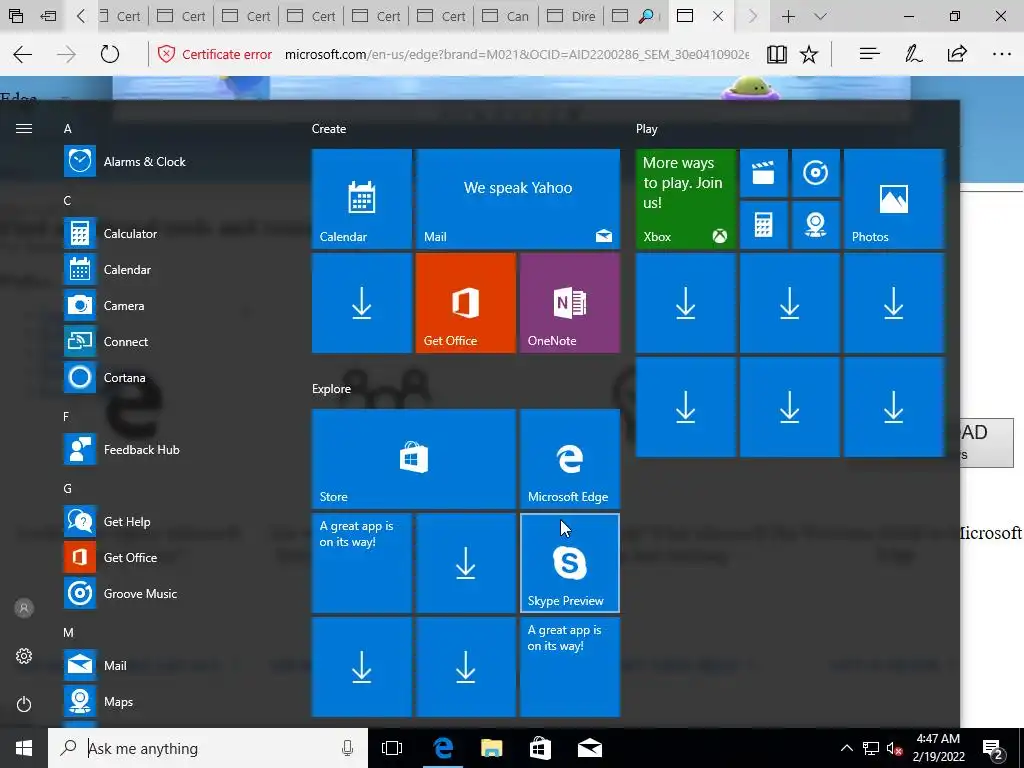Open File Explorer from taskbar

coord(492,748)
